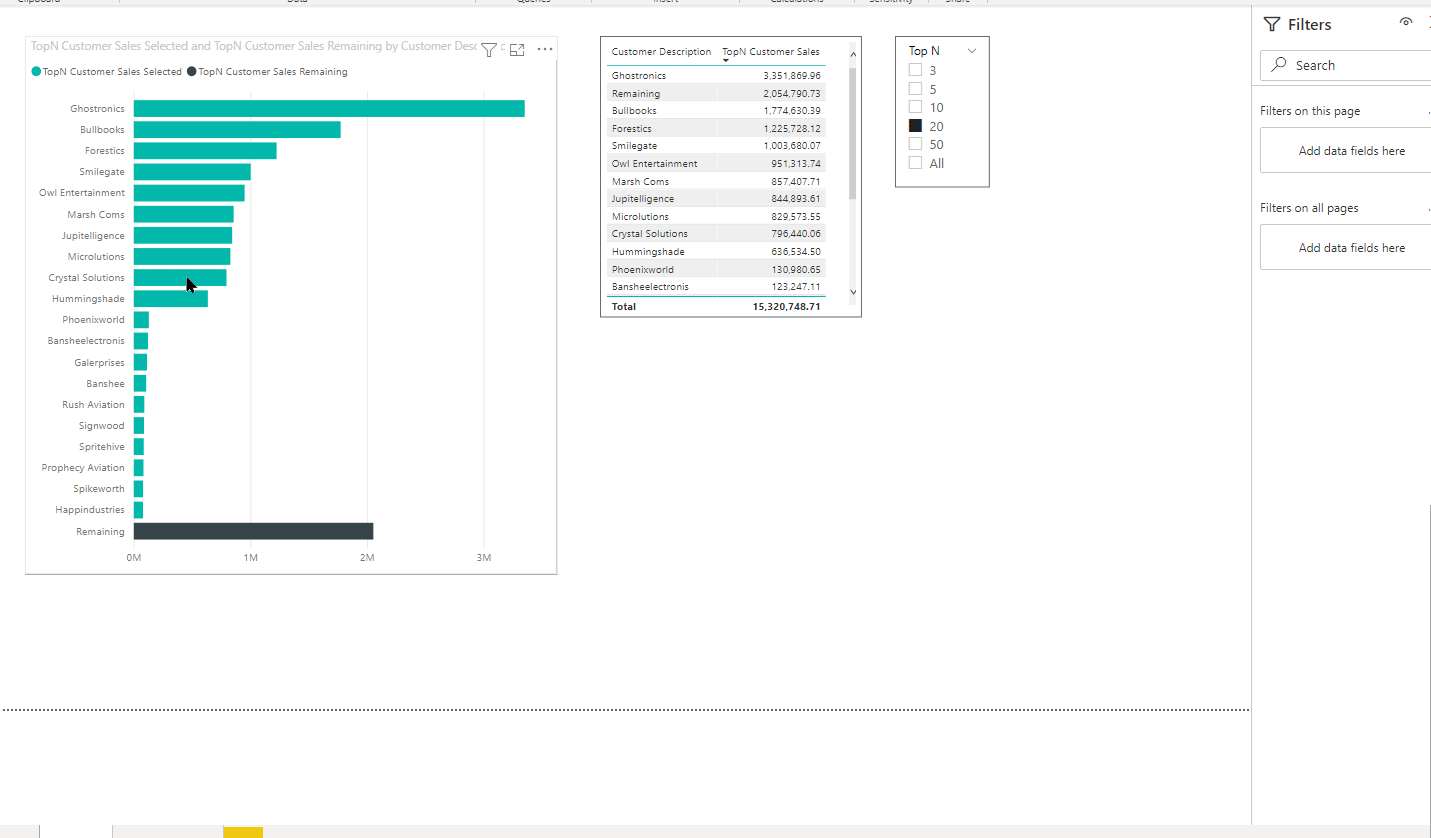The height and width of the screenshot is (838, 1431).
Task: Click the TopN Customer Sales column header
Action: 771,52
